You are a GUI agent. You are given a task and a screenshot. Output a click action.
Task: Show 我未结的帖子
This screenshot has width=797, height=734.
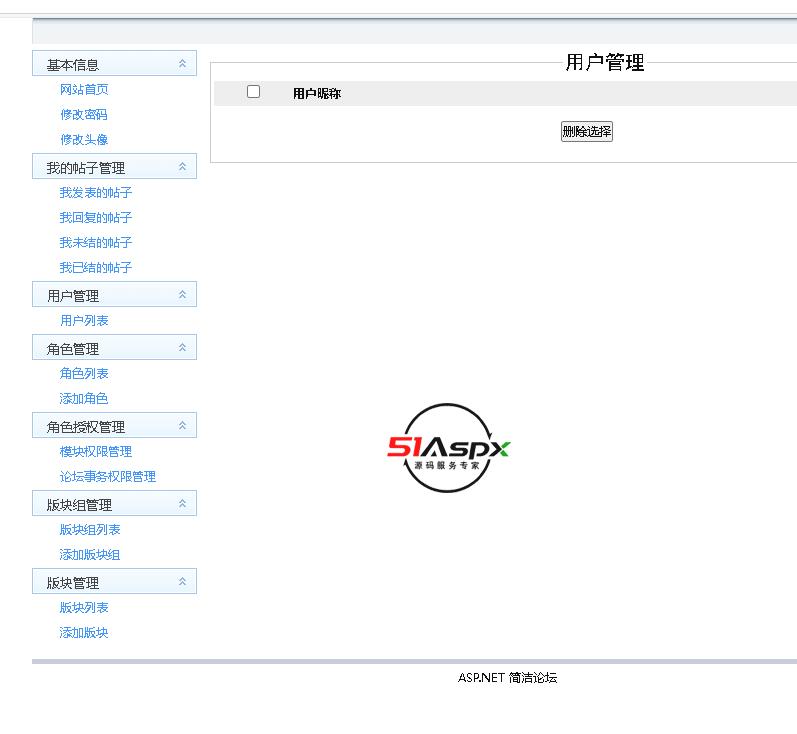pos(96,242)
